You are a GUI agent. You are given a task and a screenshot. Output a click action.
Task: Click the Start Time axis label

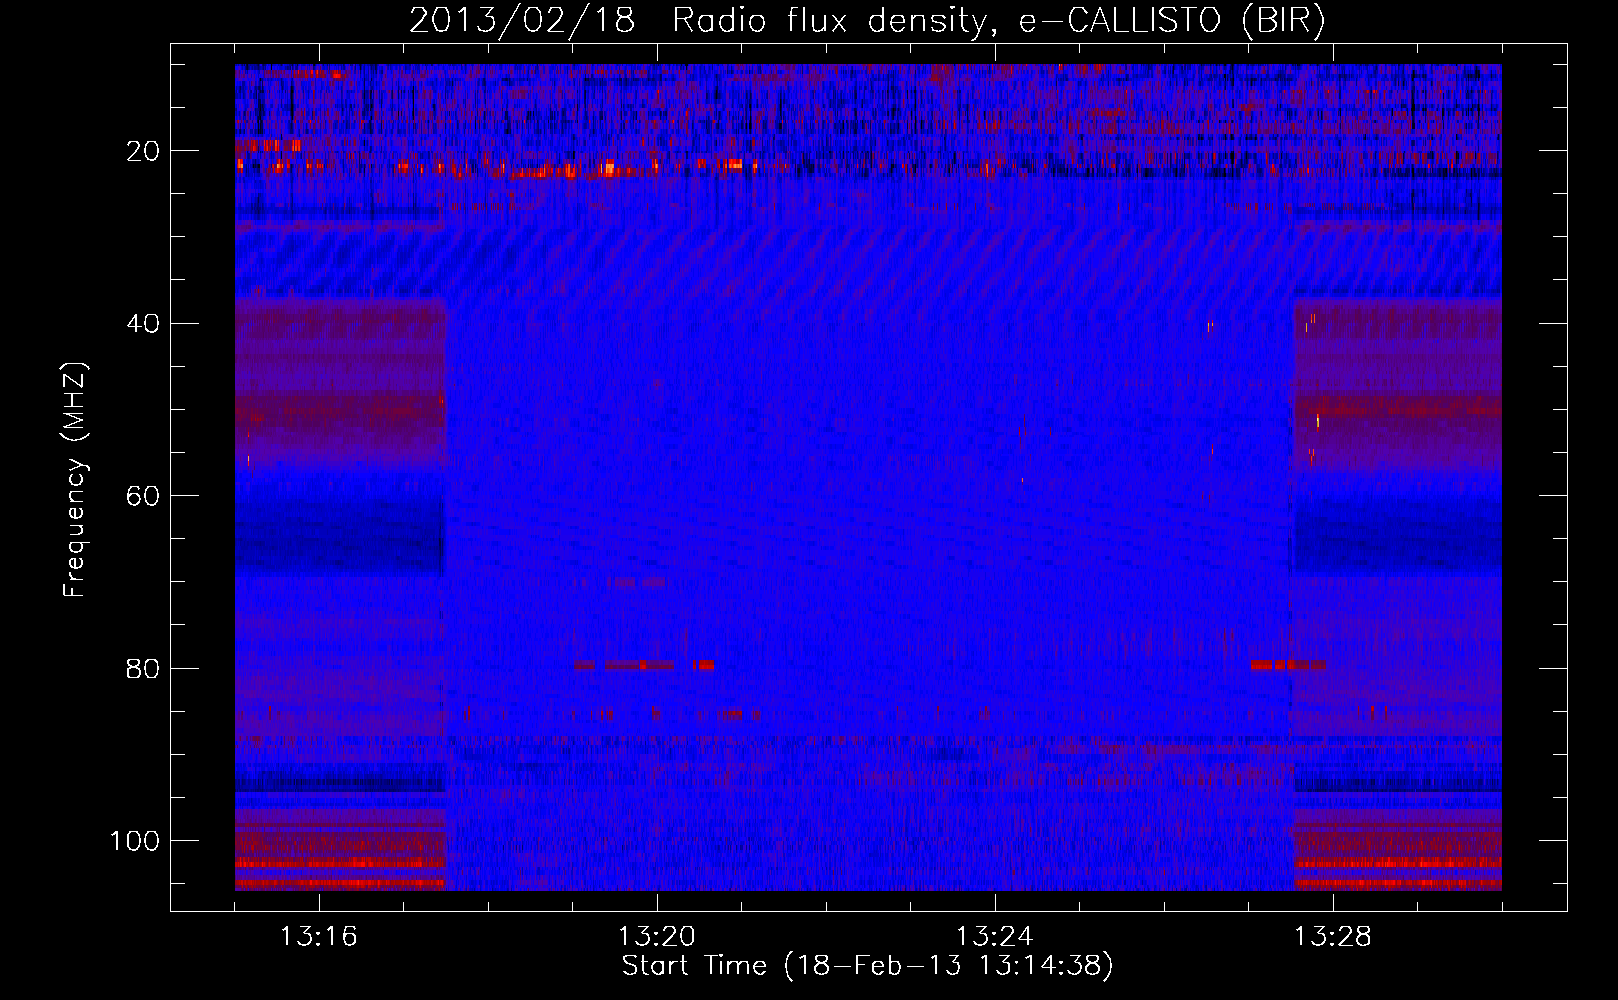pos(867,966)
